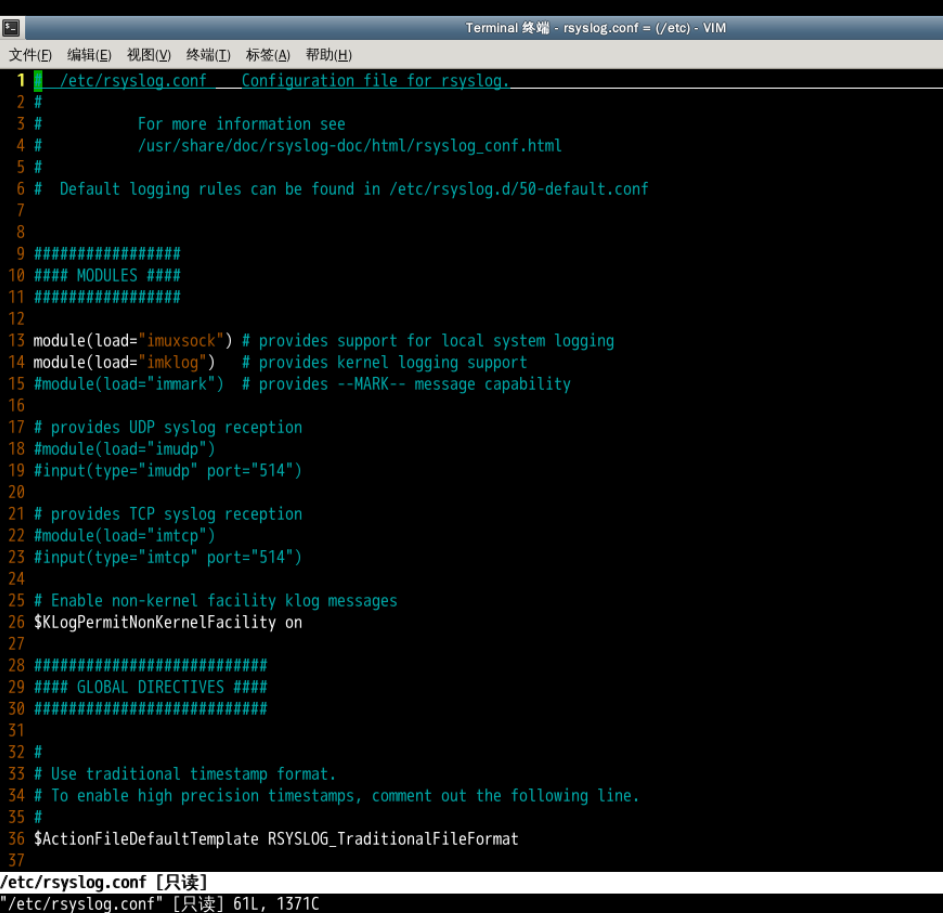The height and width of the screenshot is (913, 943).
Task: Open the 帮助(H) menu
Action: (328, 55)
